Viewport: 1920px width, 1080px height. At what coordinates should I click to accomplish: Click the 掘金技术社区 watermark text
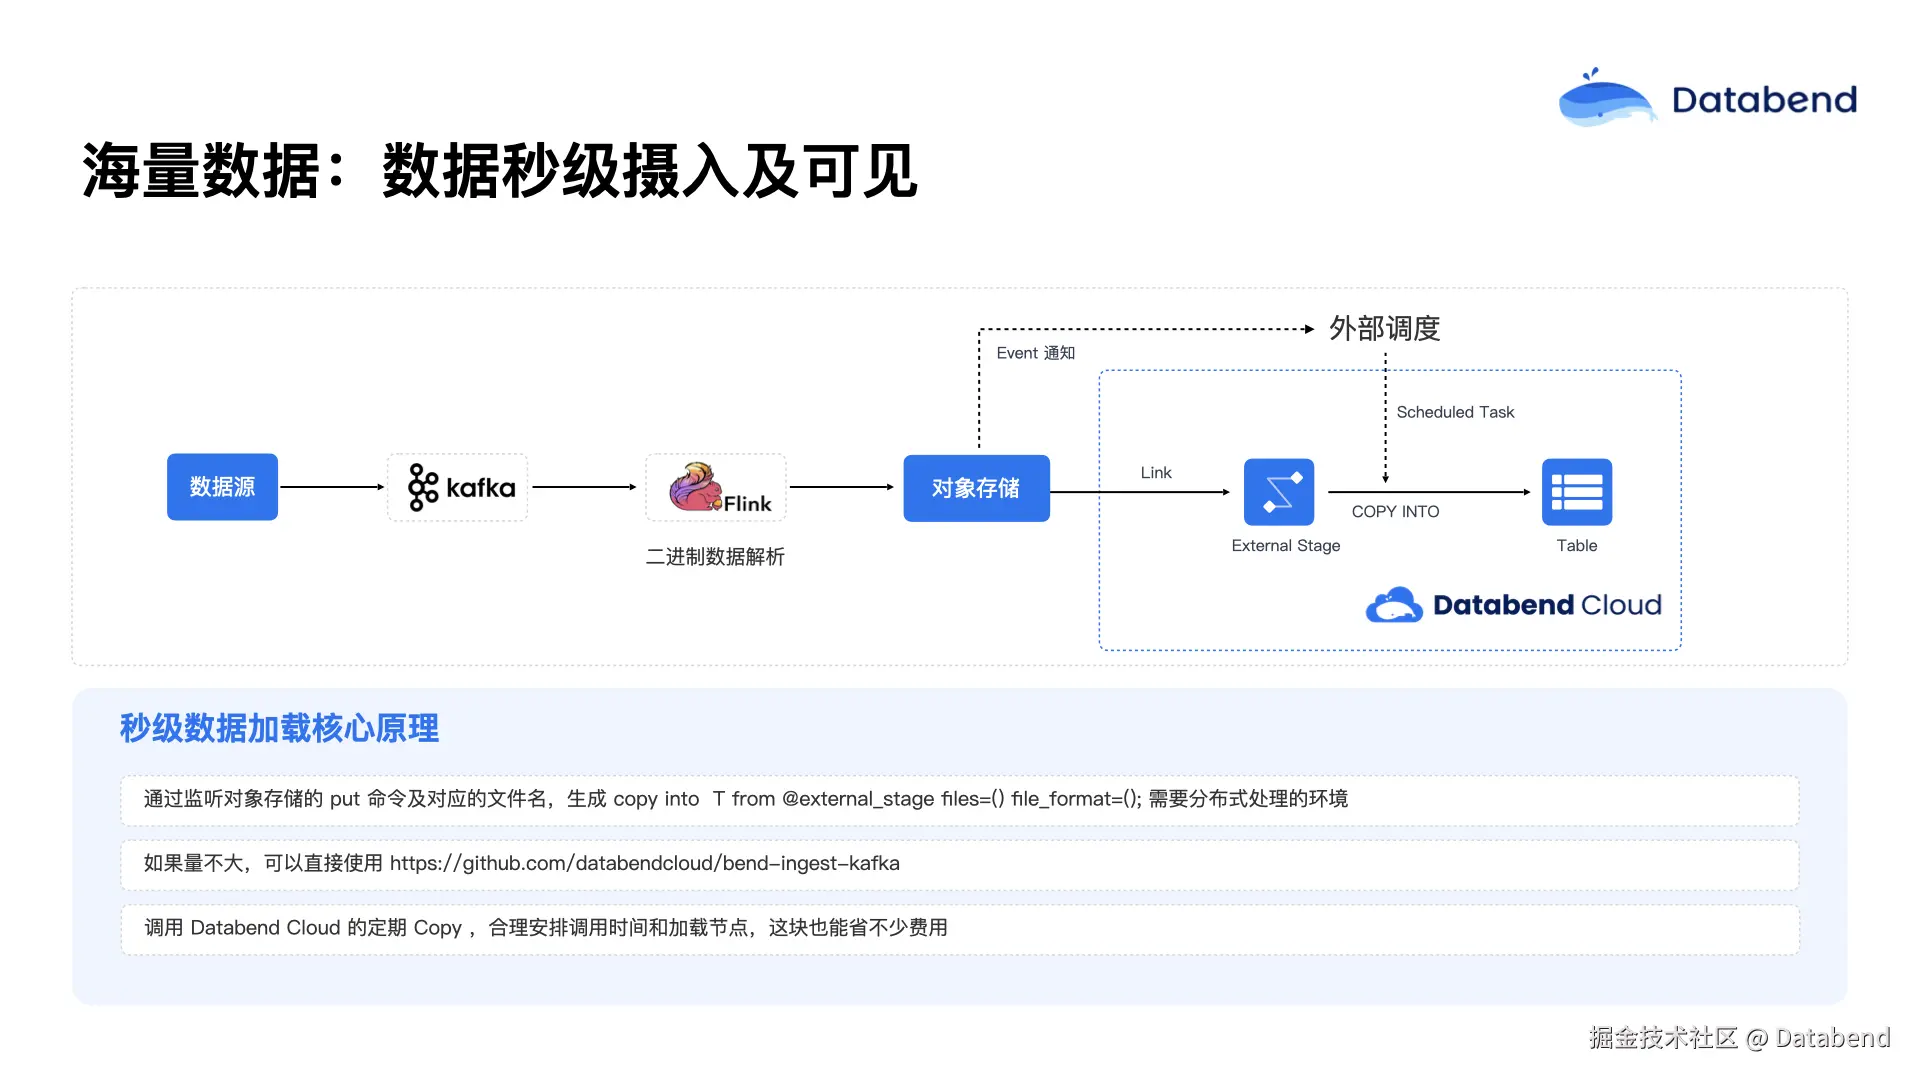coord(1663,1038)
